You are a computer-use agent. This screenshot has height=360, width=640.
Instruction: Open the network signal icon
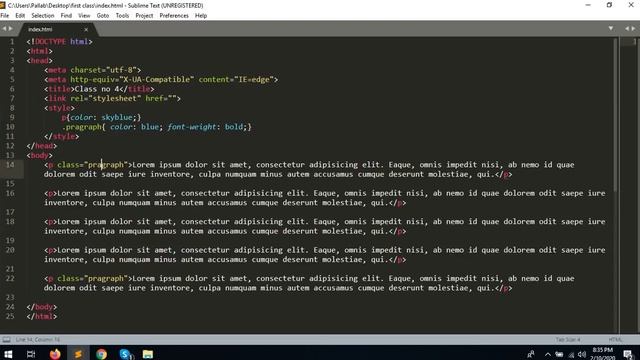(x=571, y=355)
